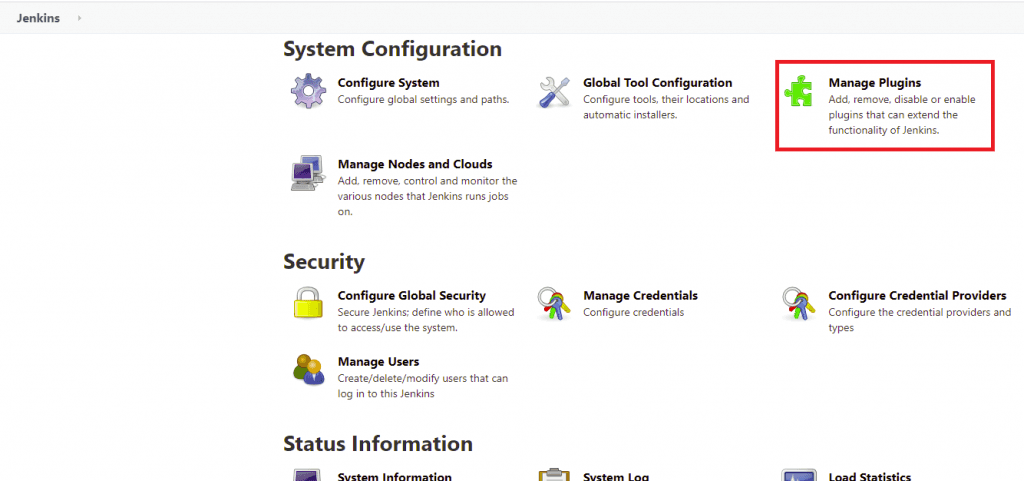Open the Manage Plugins link
Screen dimensions: 1024x481
point(874,83)
